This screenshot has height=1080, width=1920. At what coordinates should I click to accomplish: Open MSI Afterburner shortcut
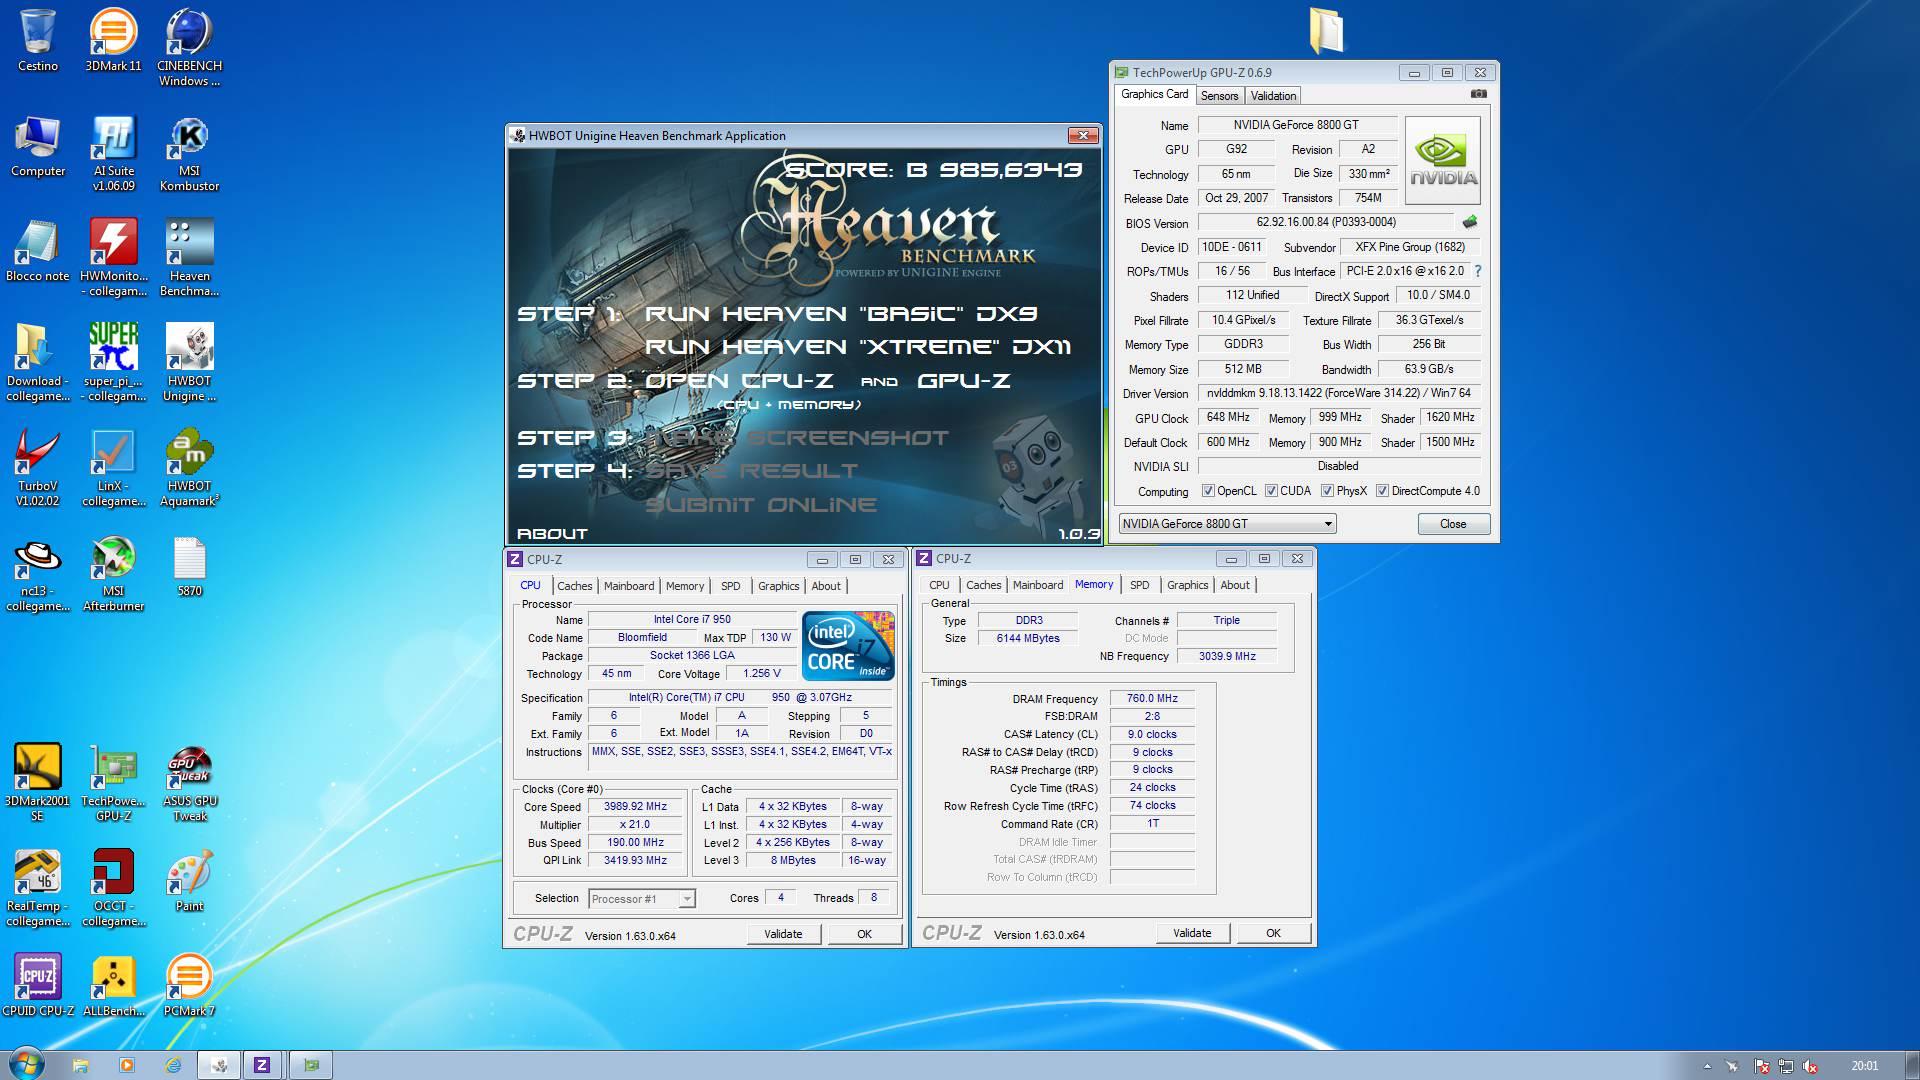point(113,573)
